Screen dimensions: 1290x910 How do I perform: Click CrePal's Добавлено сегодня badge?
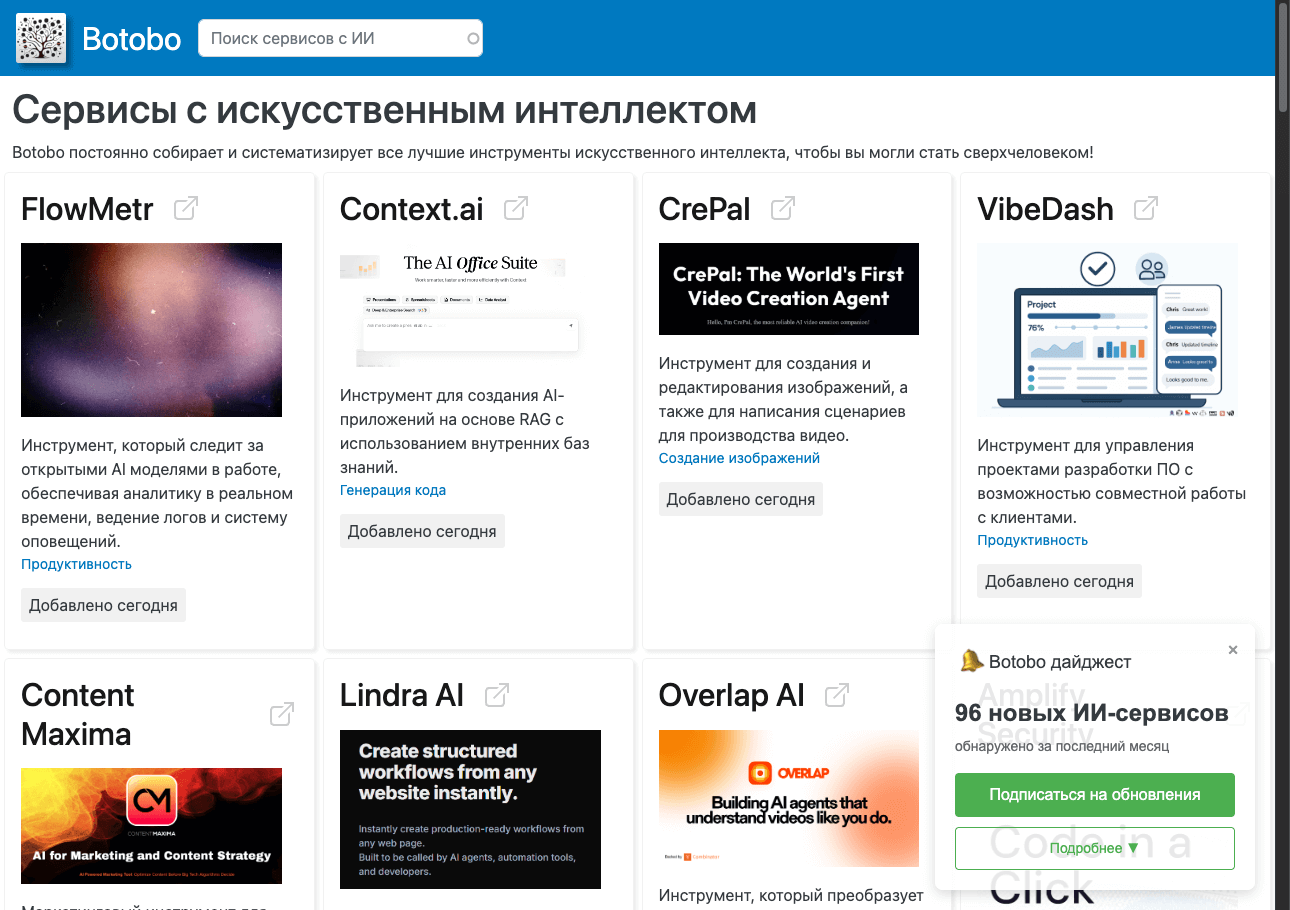(741, 499)
